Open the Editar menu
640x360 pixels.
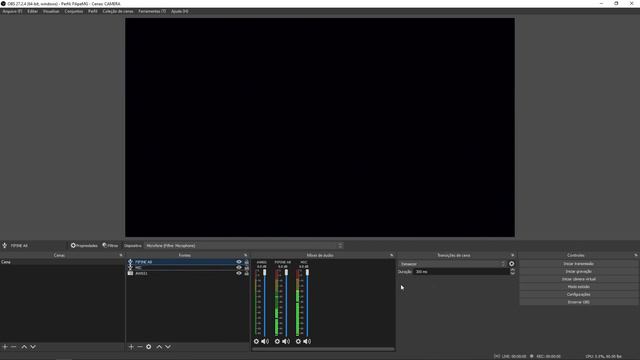pos(33,11)
